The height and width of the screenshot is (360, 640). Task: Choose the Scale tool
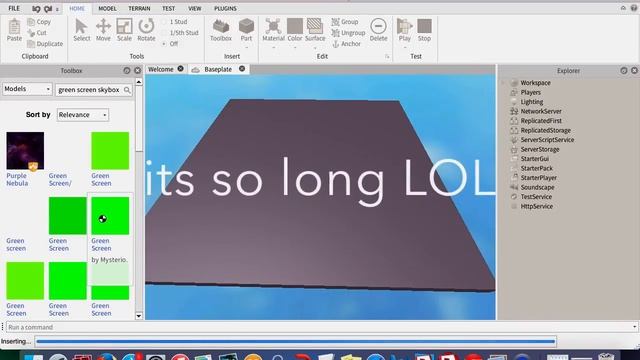[124, 30]
